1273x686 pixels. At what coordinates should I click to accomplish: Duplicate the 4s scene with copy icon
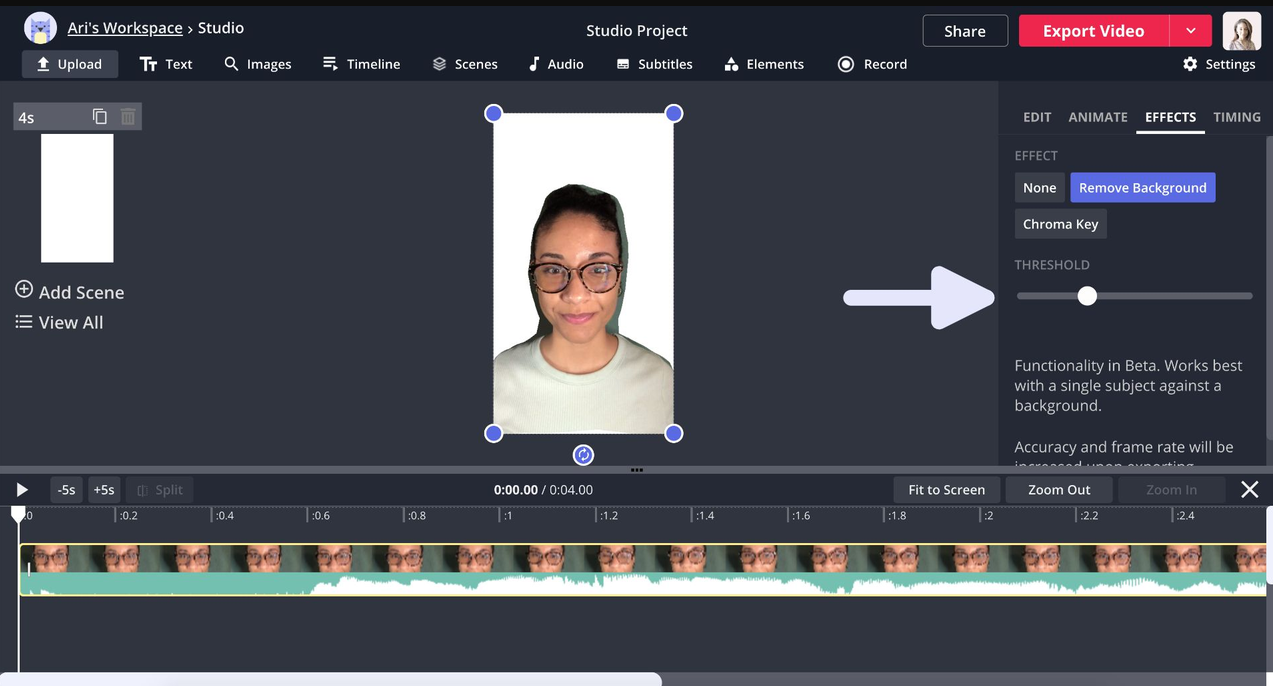pos(100,116)
